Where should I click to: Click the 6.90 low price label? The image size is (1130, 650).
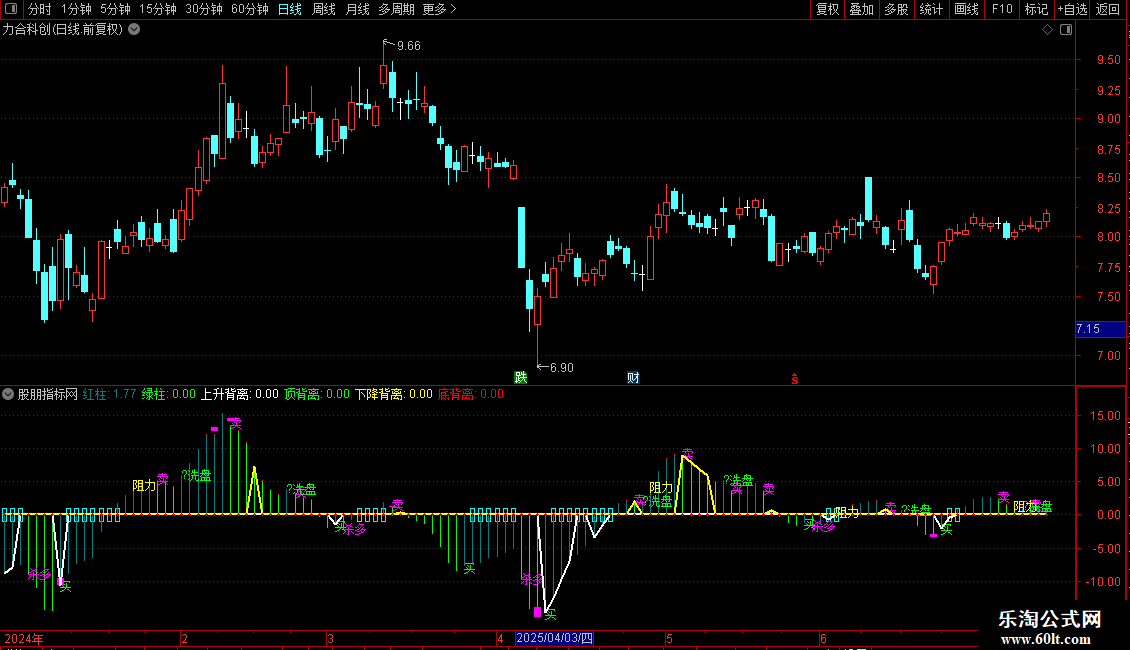561,368
